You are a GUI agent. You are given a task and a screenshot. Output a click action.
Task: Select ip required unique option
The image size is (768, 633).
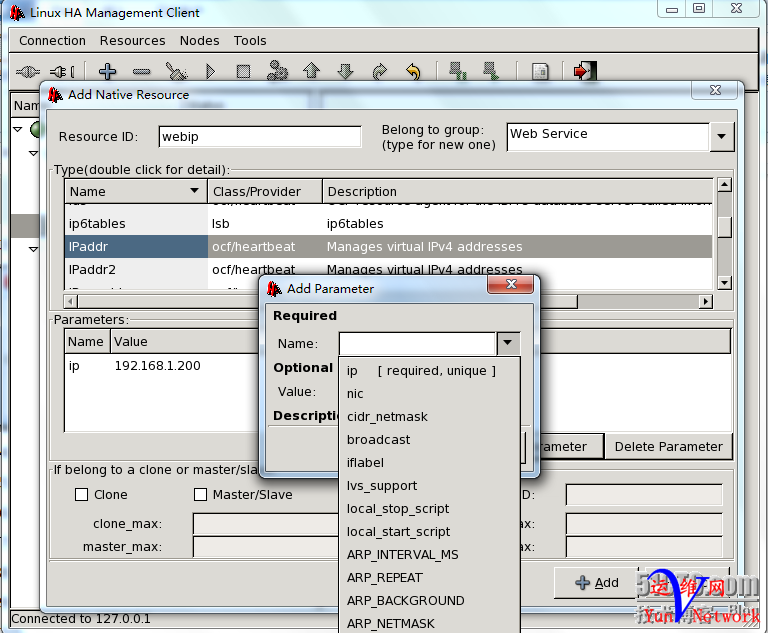click(429, 370)
